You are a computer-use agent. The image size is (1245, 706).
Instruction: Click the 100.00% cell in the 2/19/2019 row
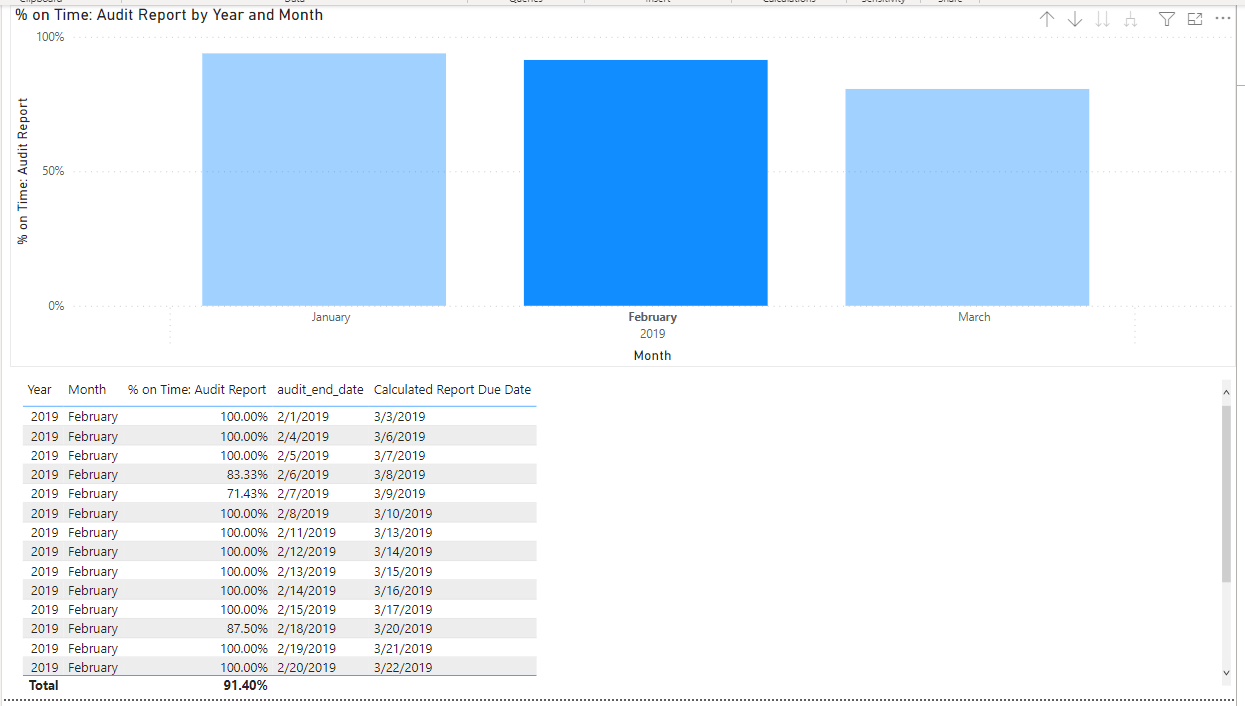click(244, 649)
